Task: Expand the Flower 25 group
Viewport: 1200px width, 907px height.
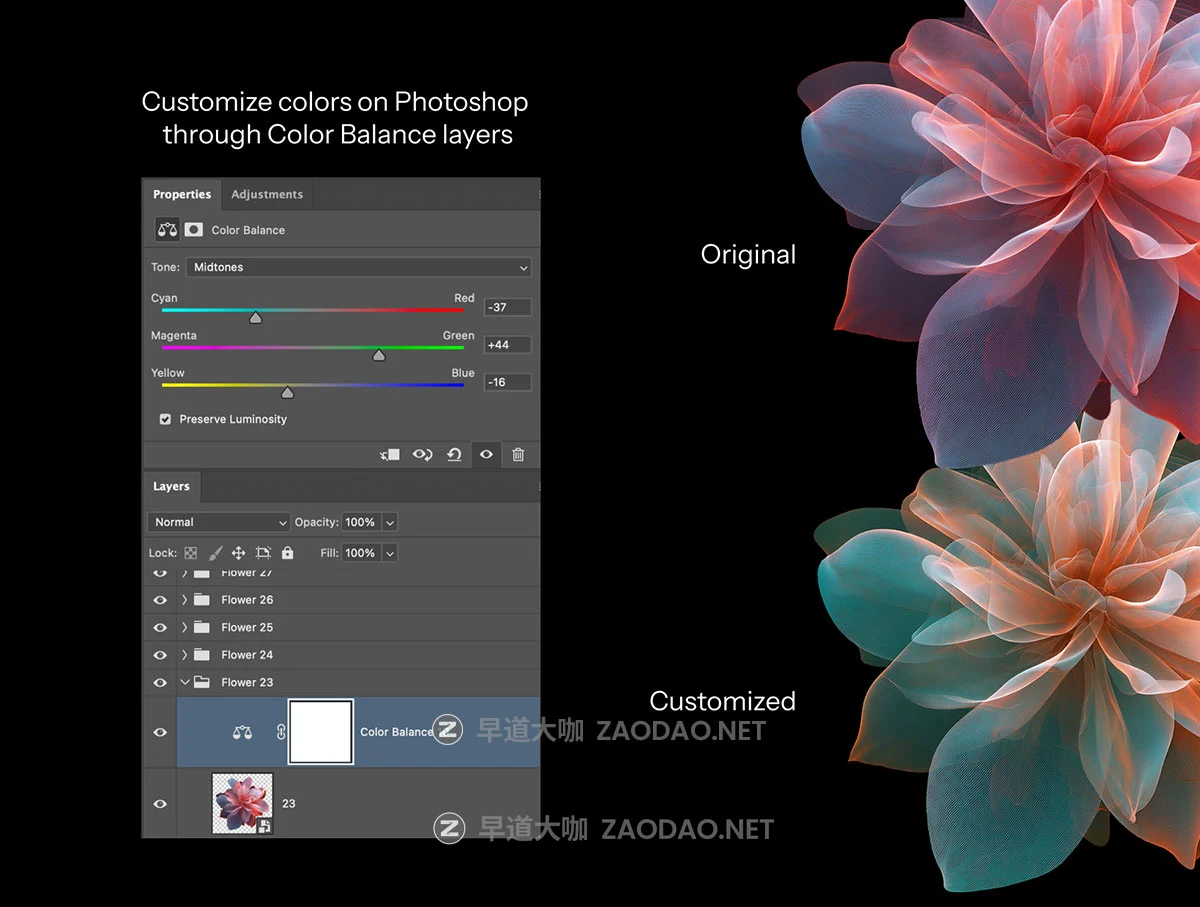Action: pos(185,628)
